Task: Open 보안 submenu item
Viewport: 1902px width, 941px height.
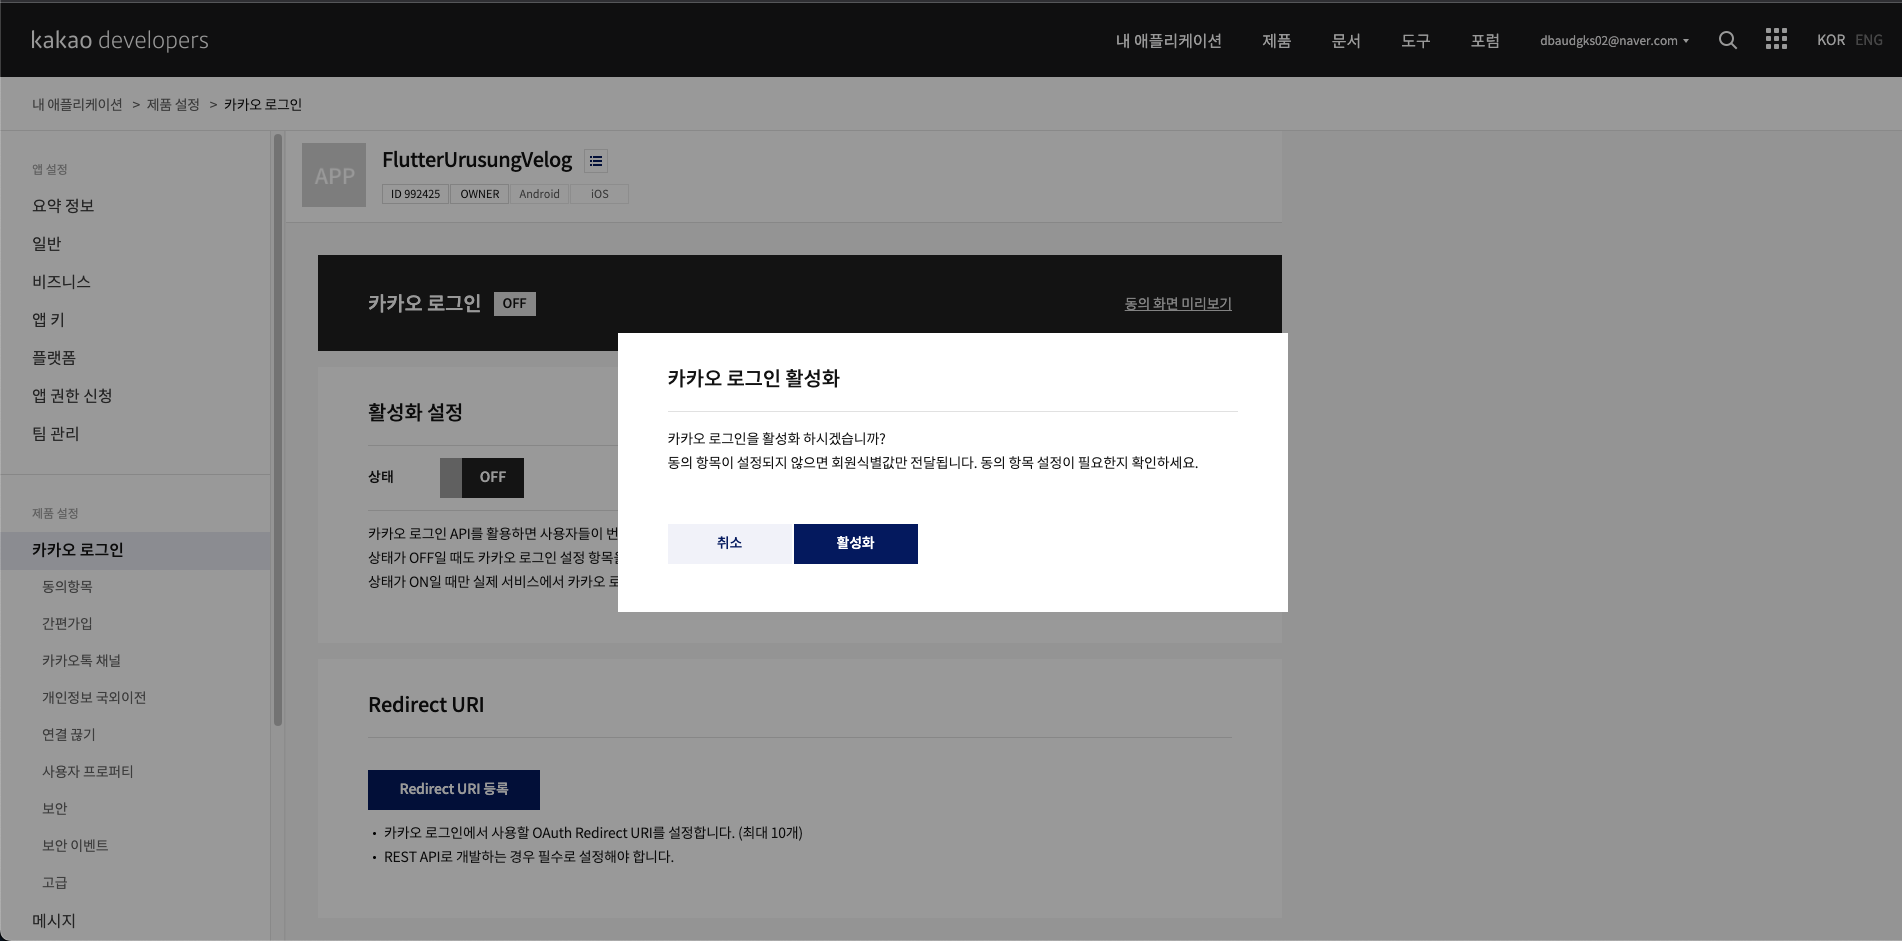Action: click(x=55, y=808)
